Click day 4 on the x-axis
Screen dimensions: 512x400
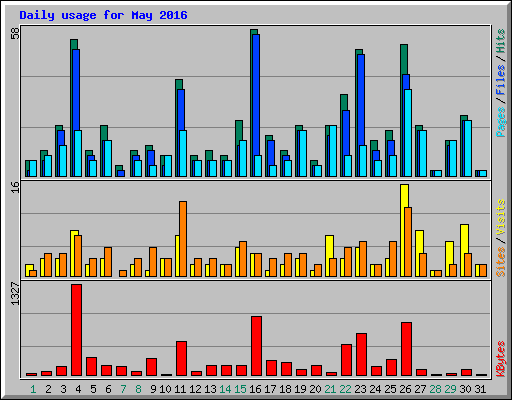click(78, 389)
